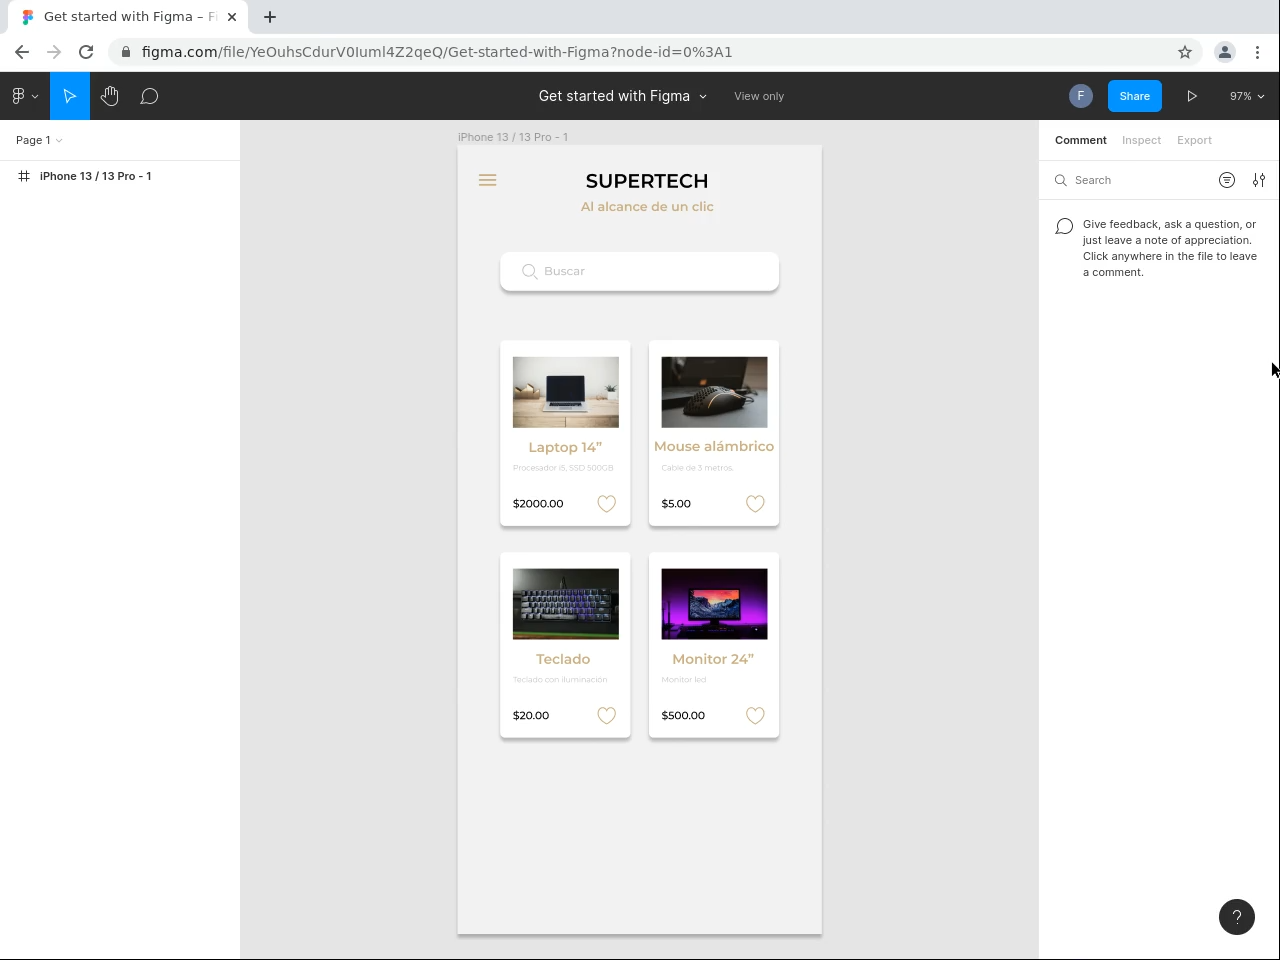This screenshot has height=960, width=1280.
Task: Open comment settings sliders icon
Action: click(1259, 180)
